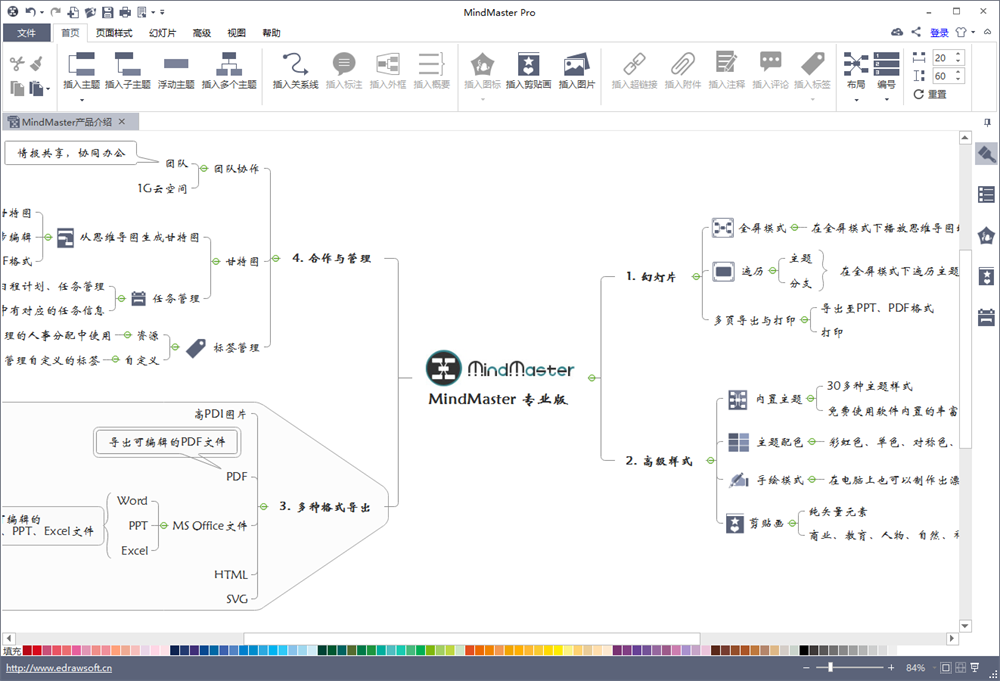The width and height of the screenshot is (1000, 681).
Task: Click the cloud upload icon near 登录
Action: point(897,32)
